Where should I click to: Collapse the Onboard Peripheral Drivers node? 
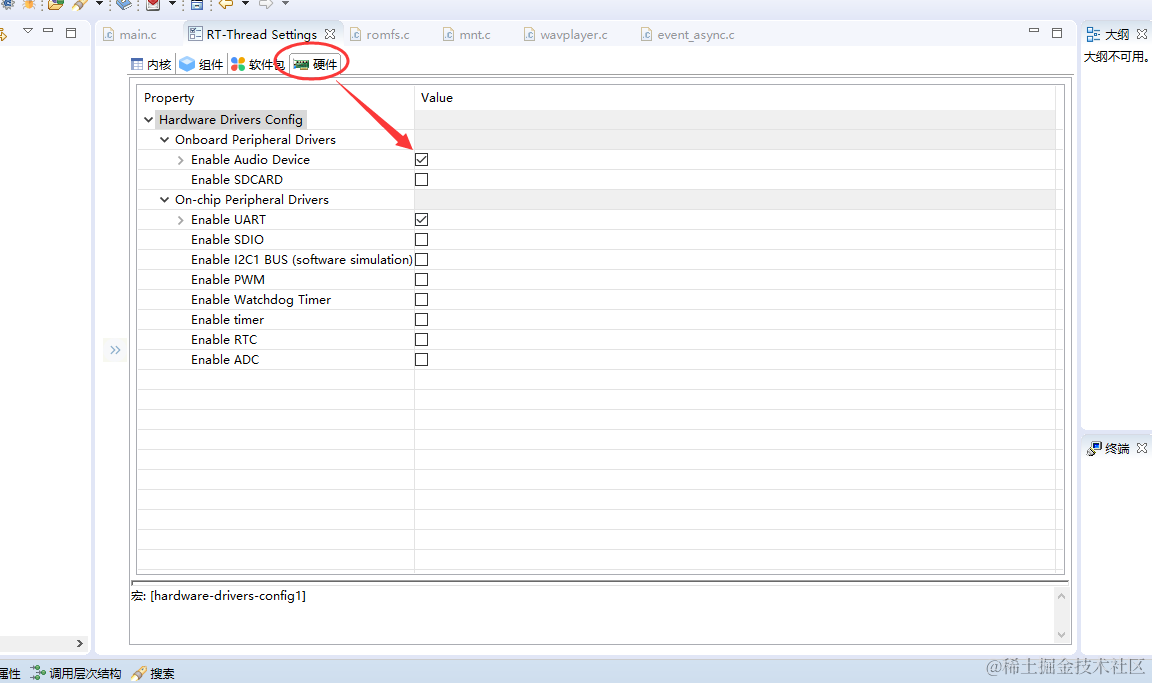tap(165, 140)
